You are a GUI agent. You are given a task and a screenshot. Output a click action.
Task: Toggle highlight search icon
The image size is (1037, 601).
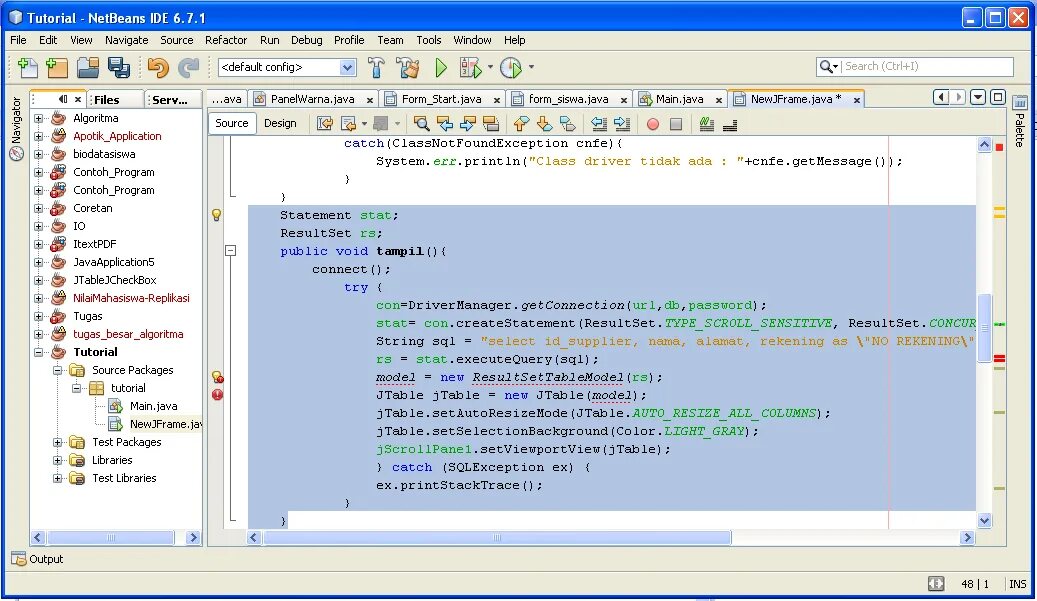491,124
